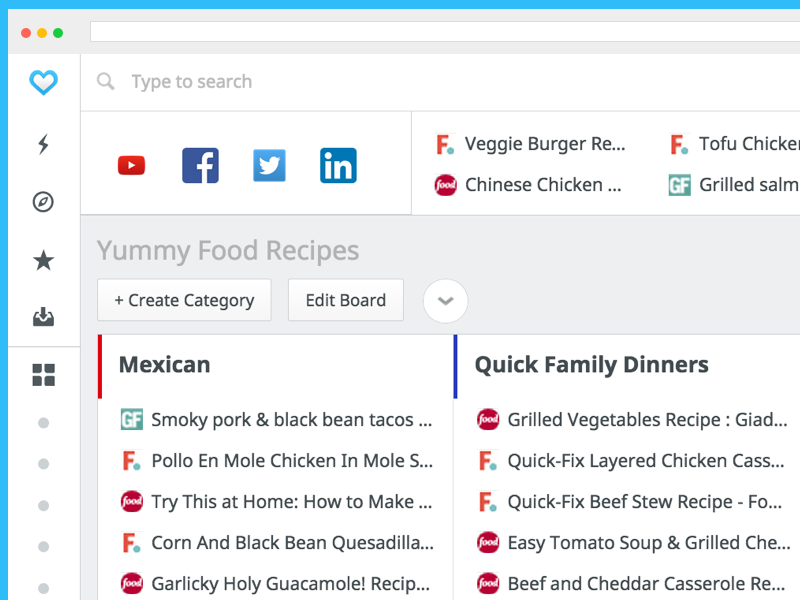800x600 pixels.
Task: Expand the chevron dropdown beside Edit Board
Action: tap(445, 300)
